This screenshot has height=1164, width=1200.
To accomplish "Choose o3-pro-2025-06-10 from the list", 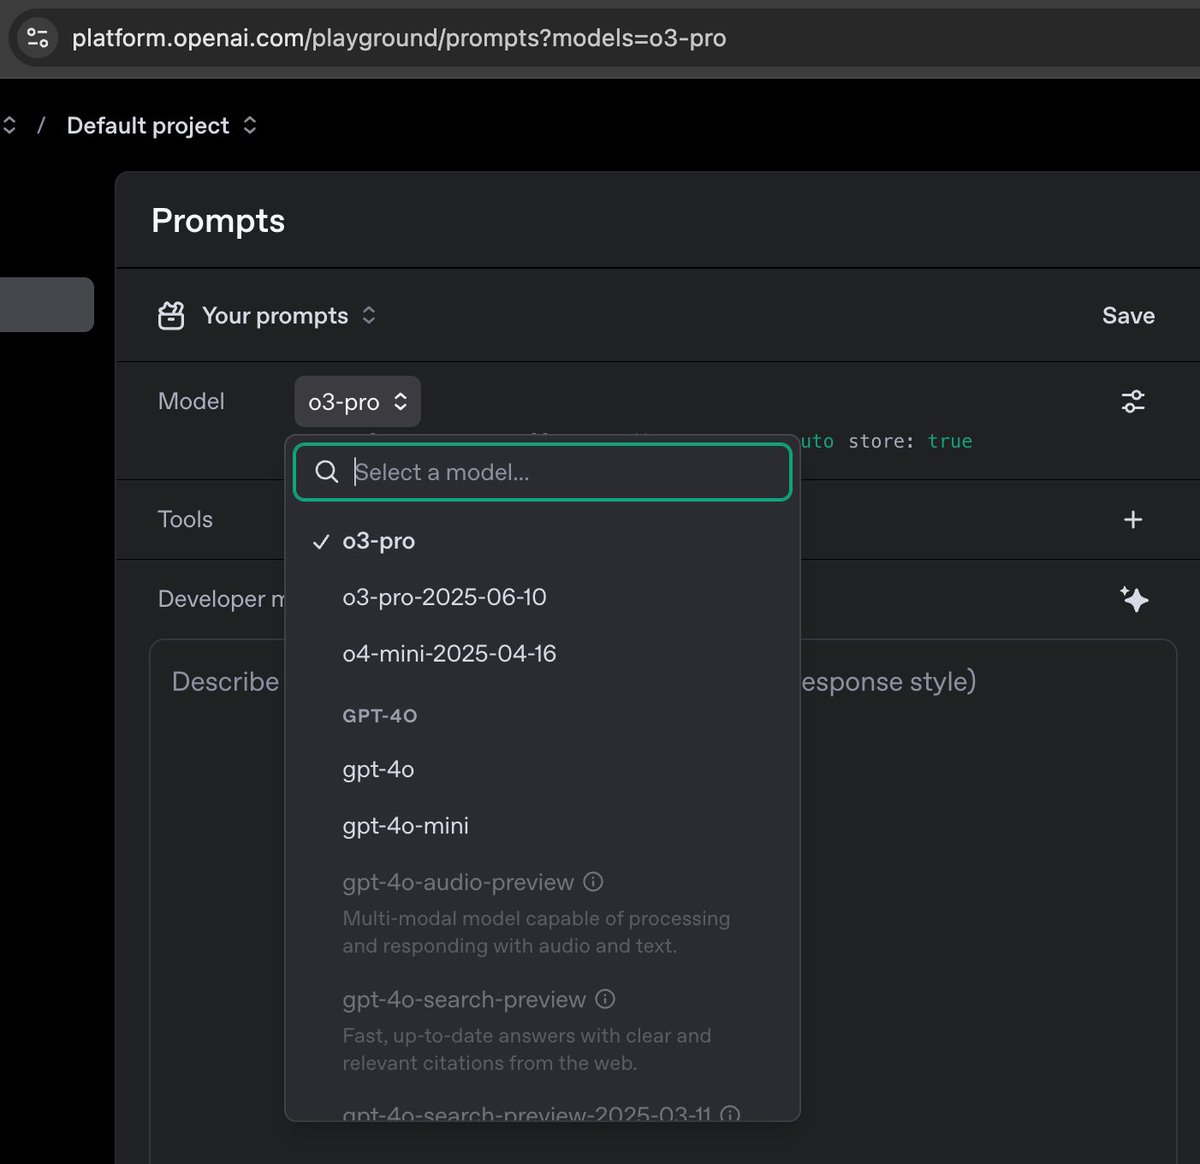I will [542, 597].
